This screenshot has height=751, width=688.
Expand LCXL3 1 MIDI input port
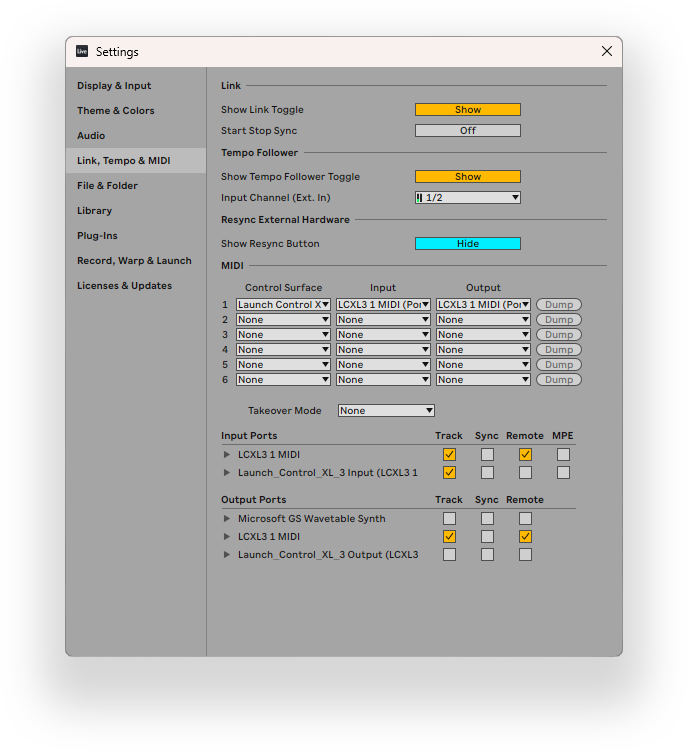tap(227, 455)
